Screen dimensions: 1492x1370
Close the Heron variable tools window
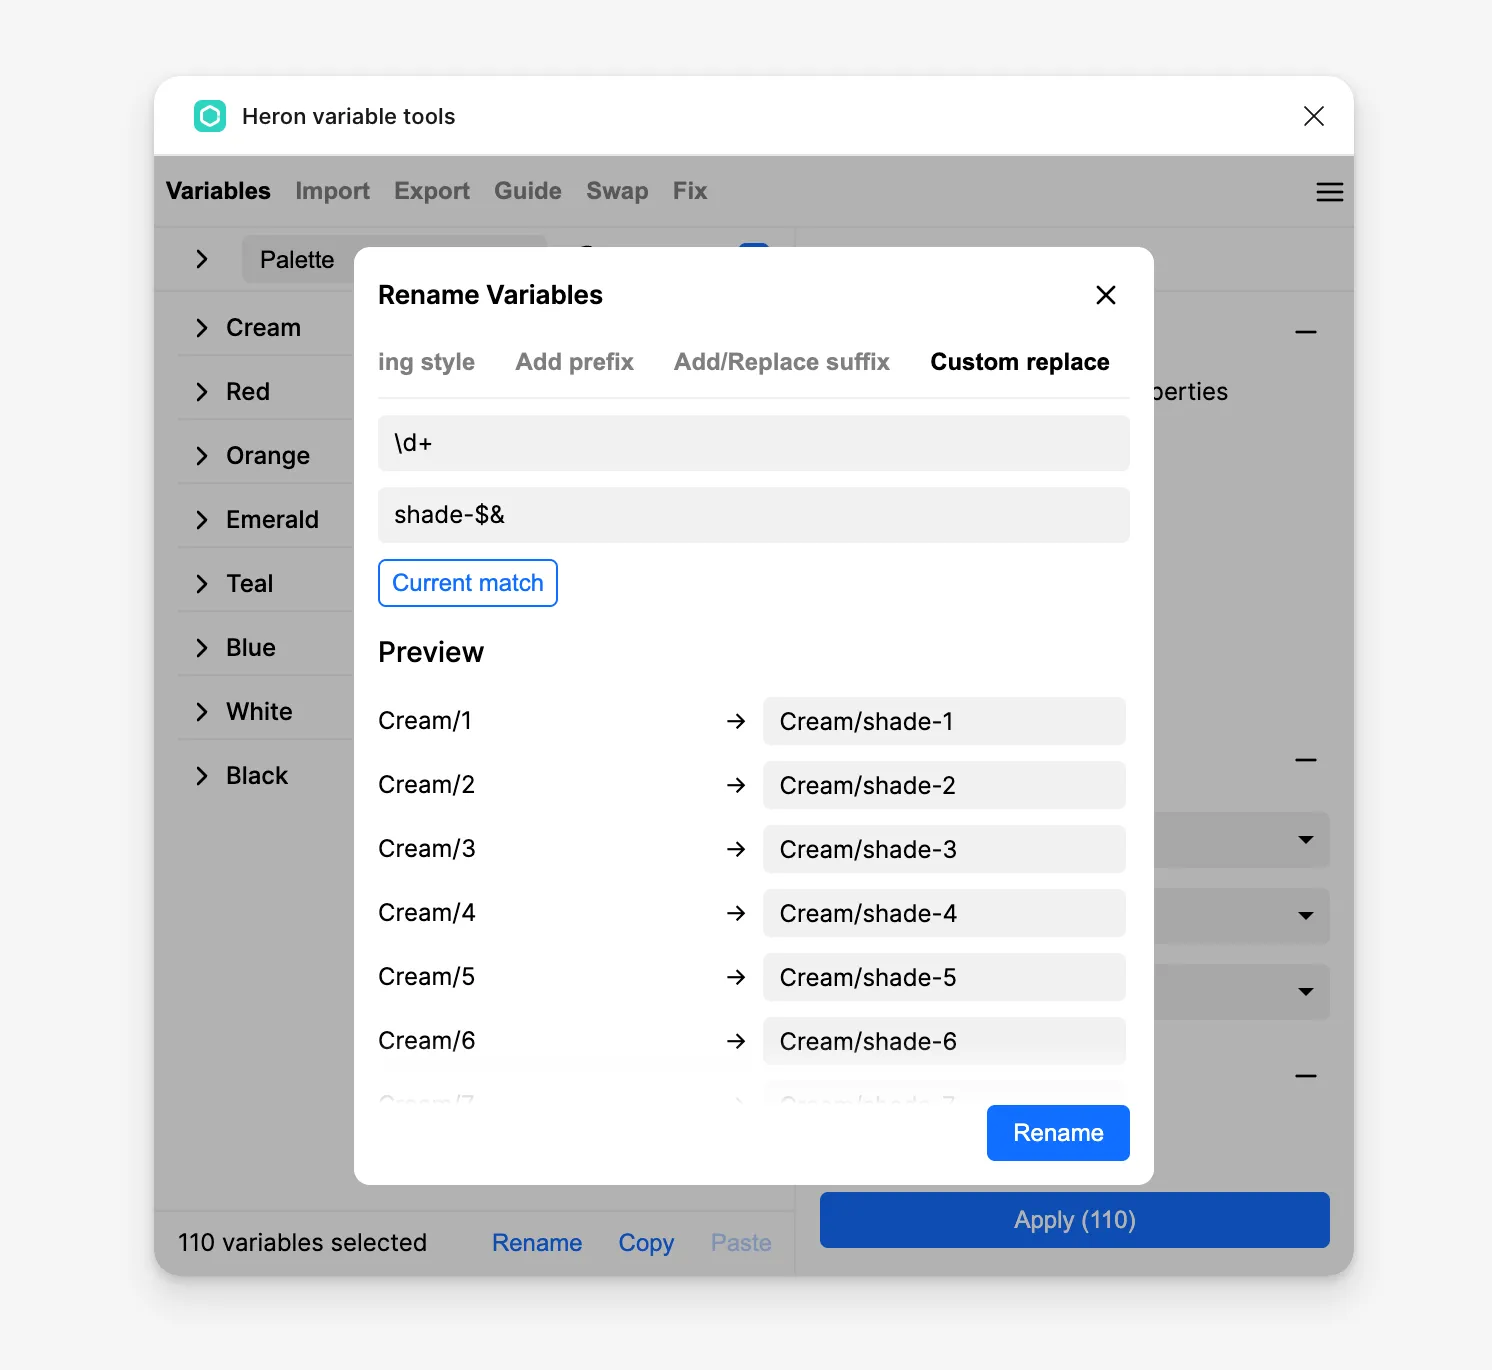1313,116
